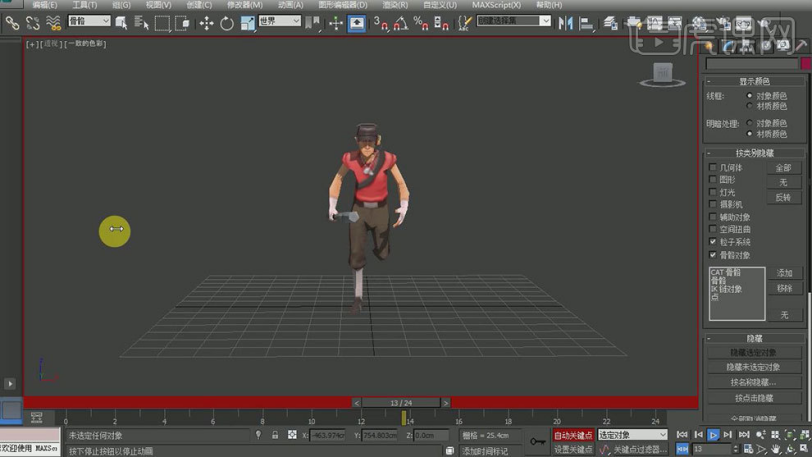Image resolution: width=812 pixels, height=457 pixels.
Task: Collapse the 隐藏 rollout
Action: (754, 338)
